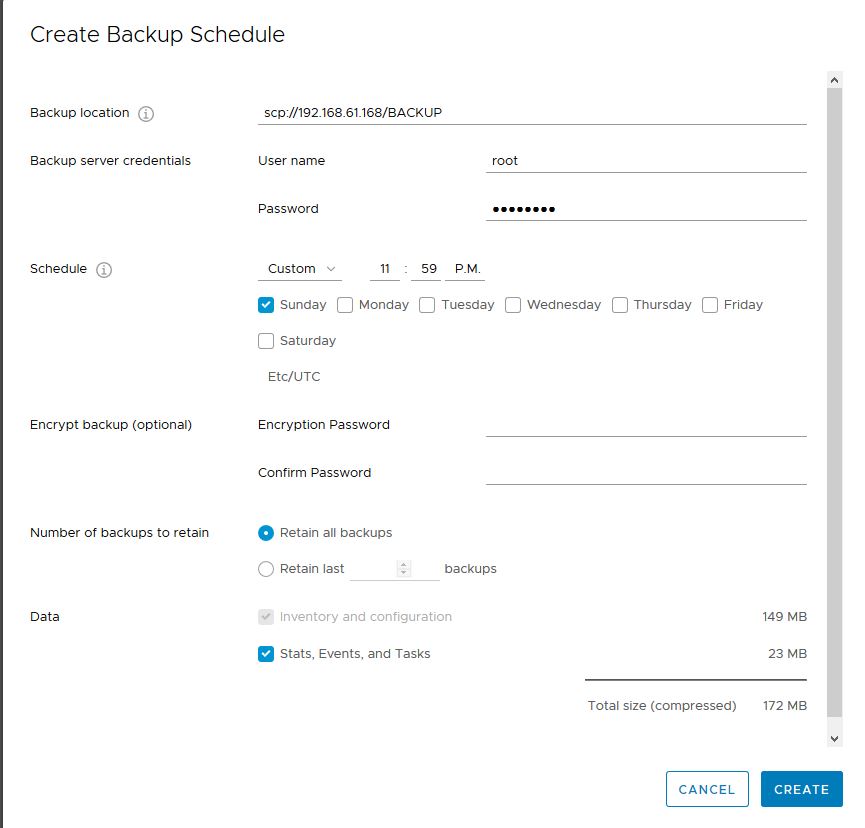Check the Wednesday checkbox
865x828 pixels.
(513, 305)
